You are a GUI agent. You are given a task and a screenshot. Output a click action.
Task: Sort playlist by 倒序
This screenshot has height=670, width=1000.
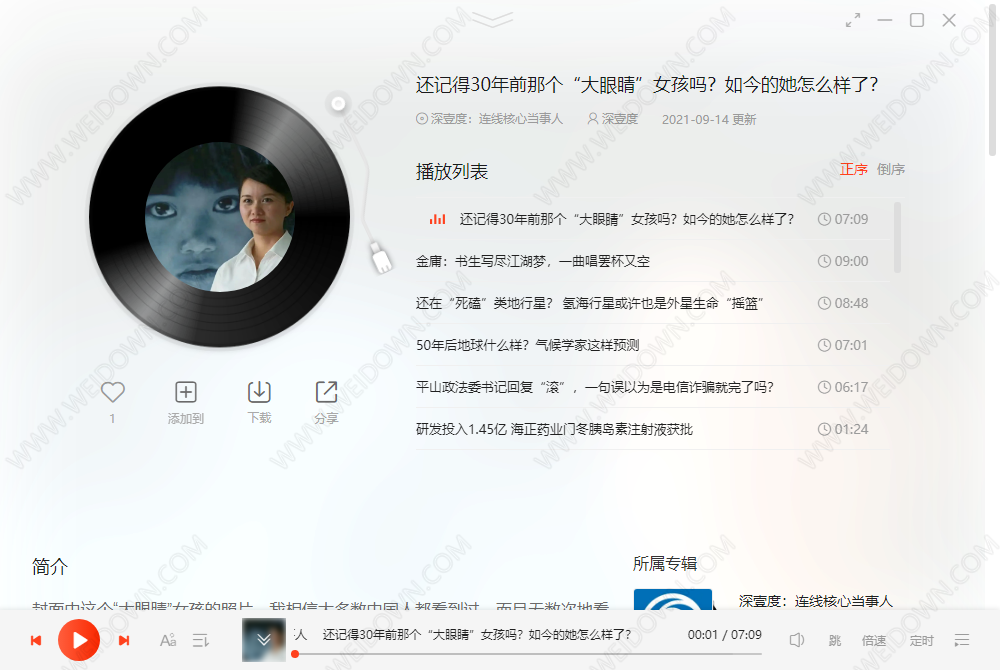click(891, 169)
